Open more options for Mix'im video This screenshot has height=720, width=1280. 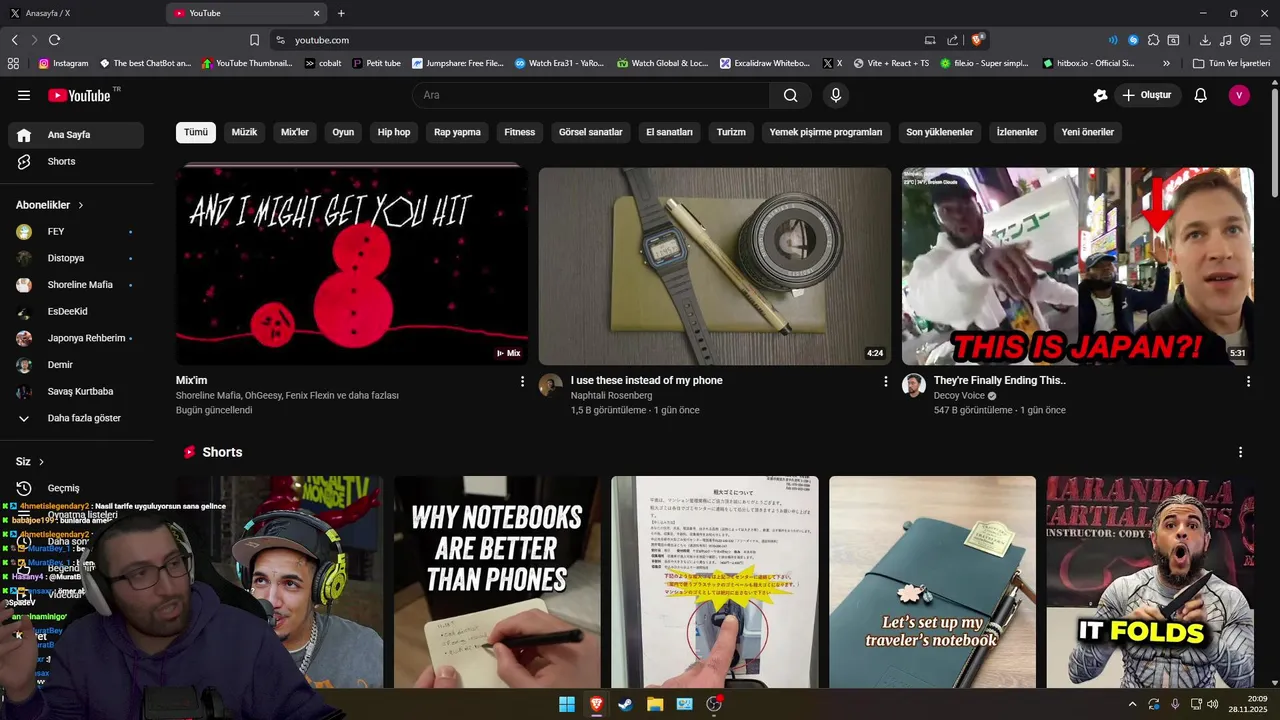pyautogui.click(x=522, y=381)
